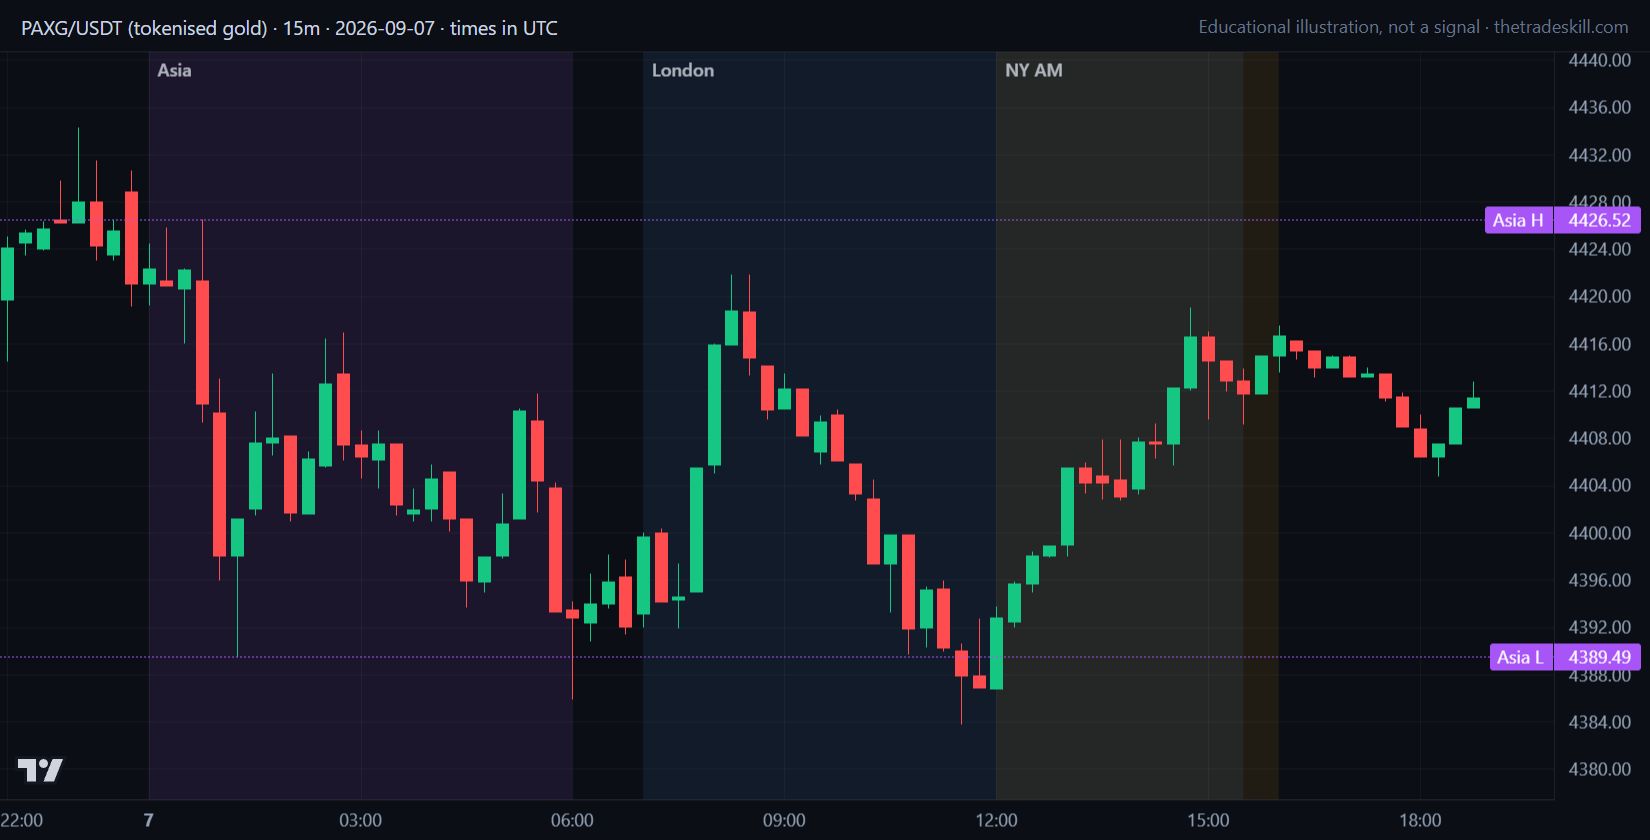This screenshot has height=840, width=1650.
Task: Click the 4416.00 price axis label
Action: tap(1600, 344)
